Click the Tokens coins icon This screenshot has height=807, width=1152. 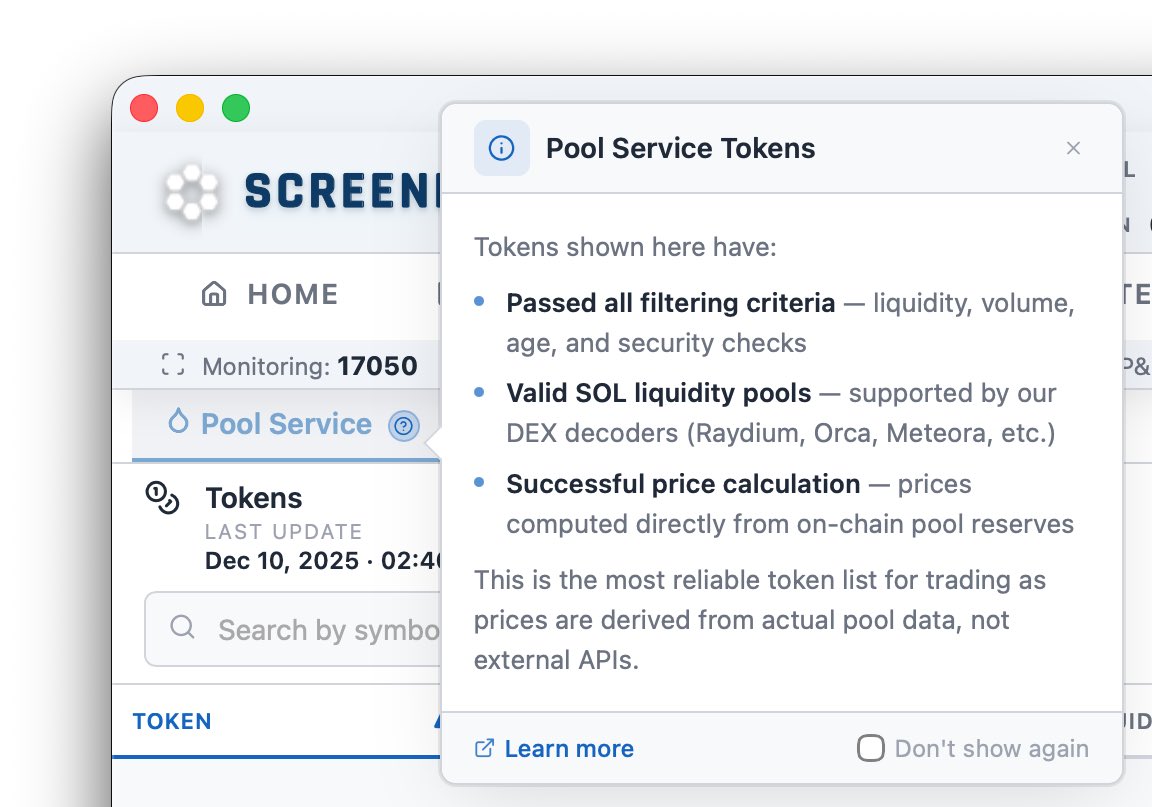click(x=162, y=498)
